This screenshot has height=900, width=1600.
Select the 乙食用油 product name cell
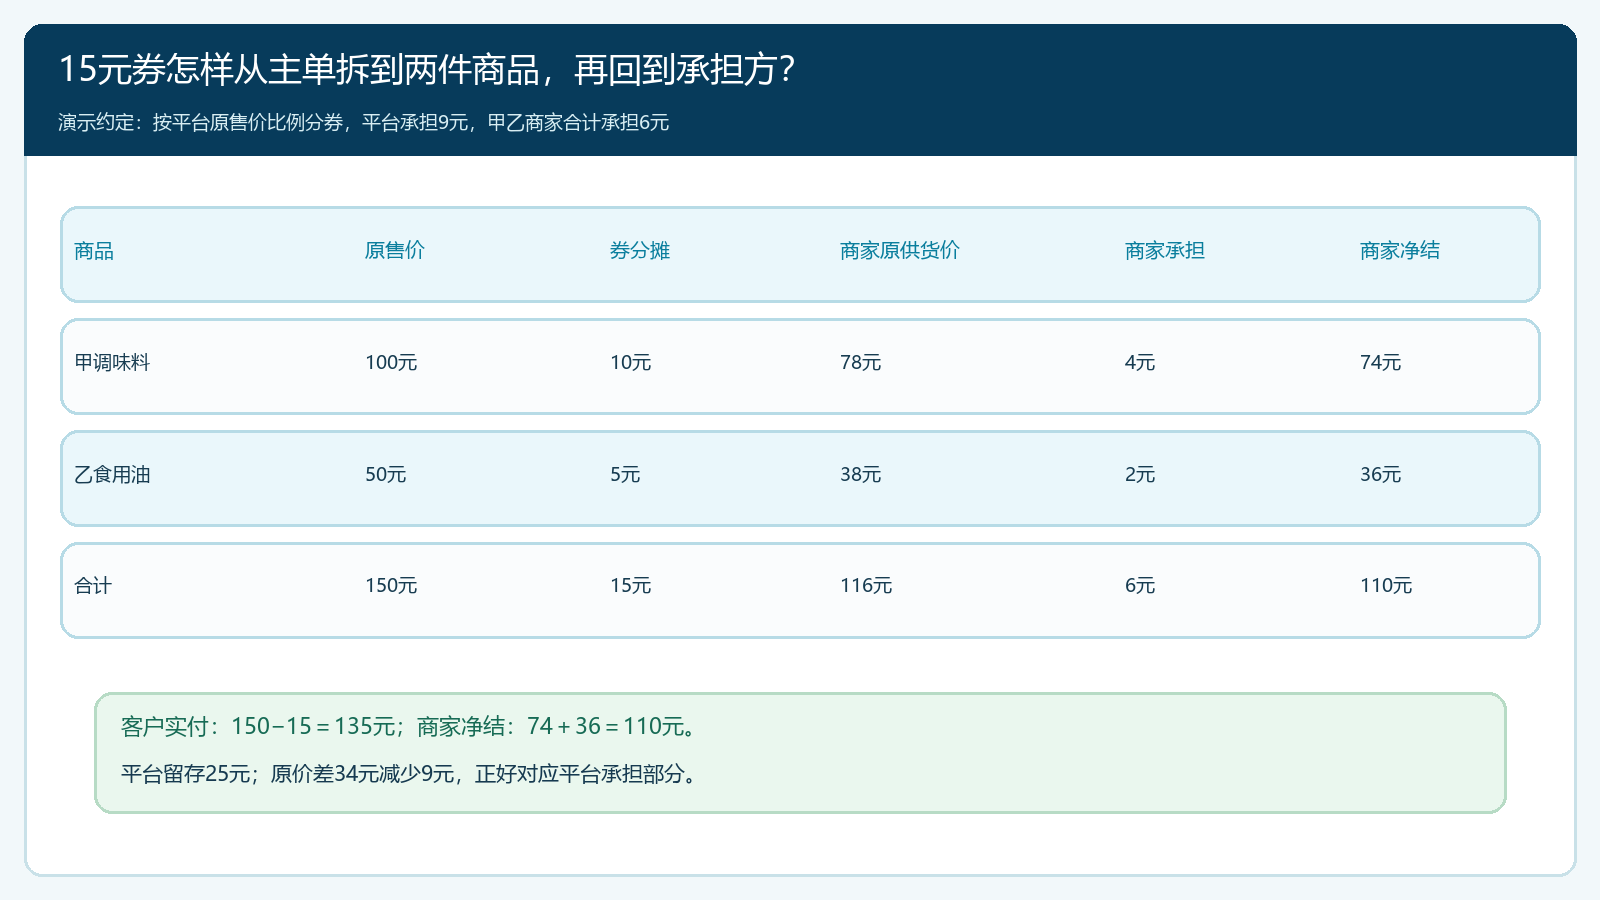pos(112,475)
